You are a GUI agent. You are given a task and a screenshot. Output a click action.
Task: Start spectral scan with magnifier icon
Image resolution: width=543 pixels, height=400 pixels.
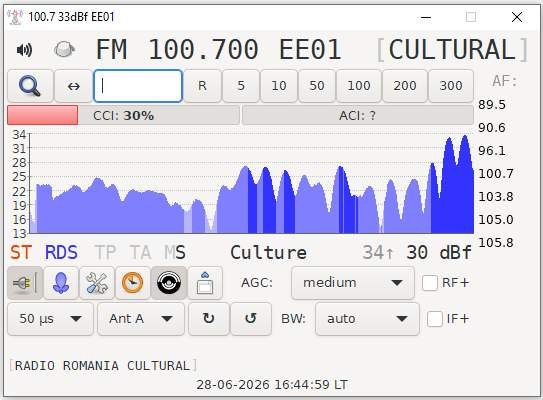(x=30, y=86)
